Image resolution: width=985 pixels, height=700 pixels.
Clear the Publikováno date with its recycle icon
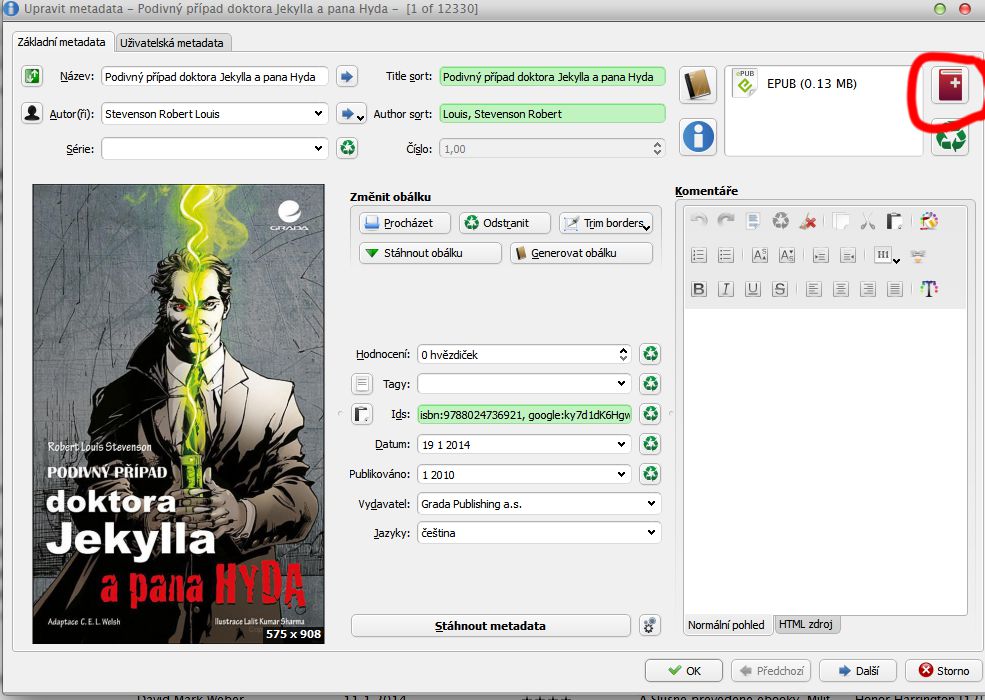pos(651,473)
